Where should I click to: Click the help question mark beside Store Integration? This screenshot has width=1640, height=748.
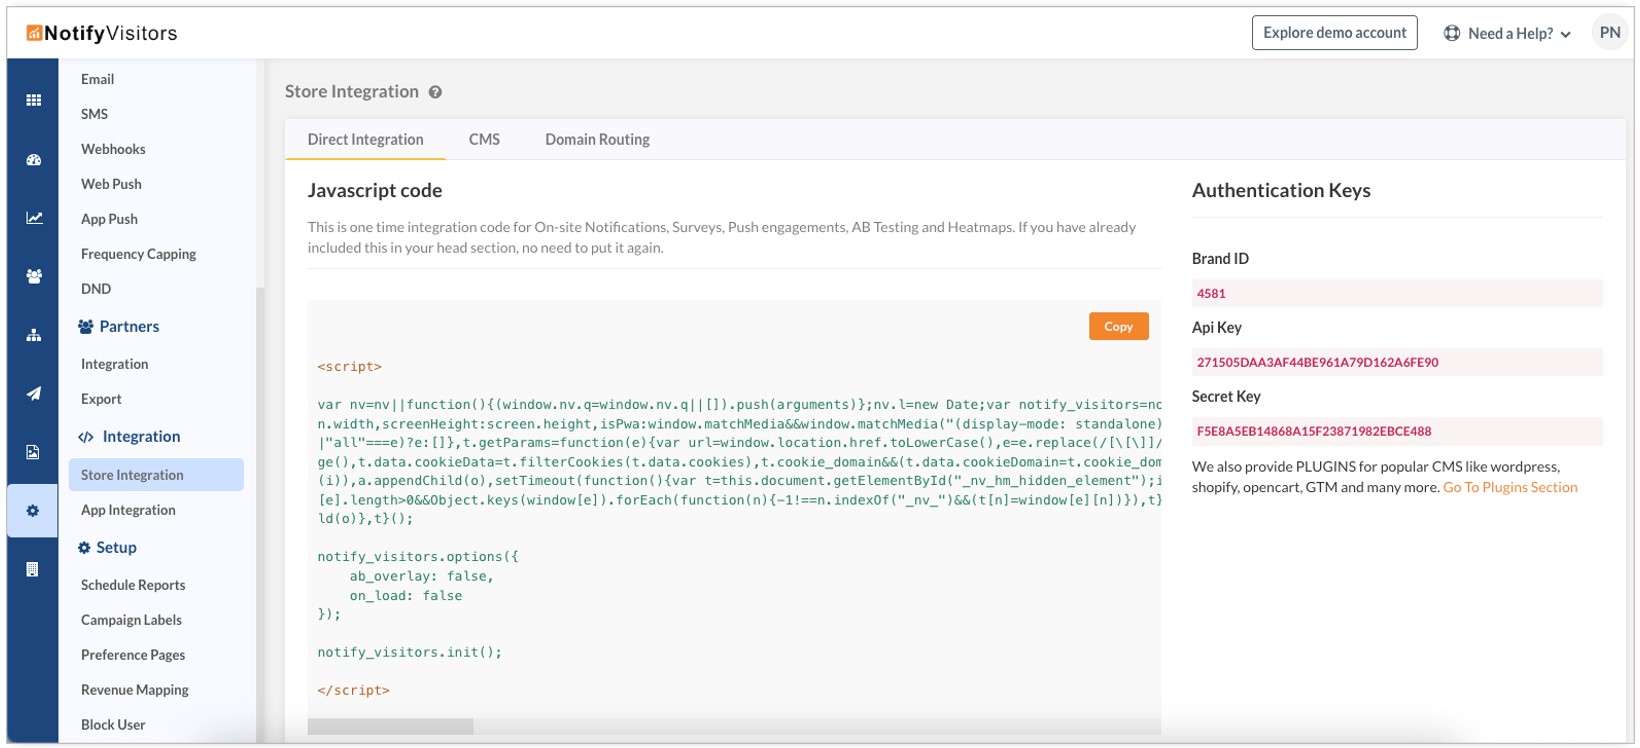pyautogui.click(x=435, y=92)
